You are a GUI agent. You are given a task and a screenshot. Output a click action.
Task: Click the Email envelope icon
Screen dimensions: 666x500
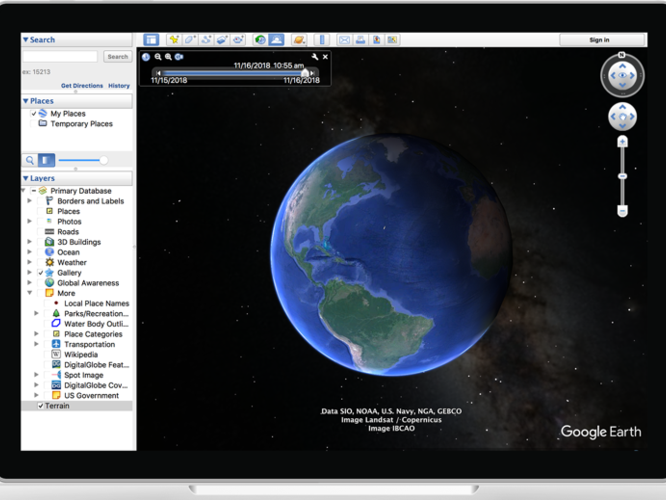(344, 40)
